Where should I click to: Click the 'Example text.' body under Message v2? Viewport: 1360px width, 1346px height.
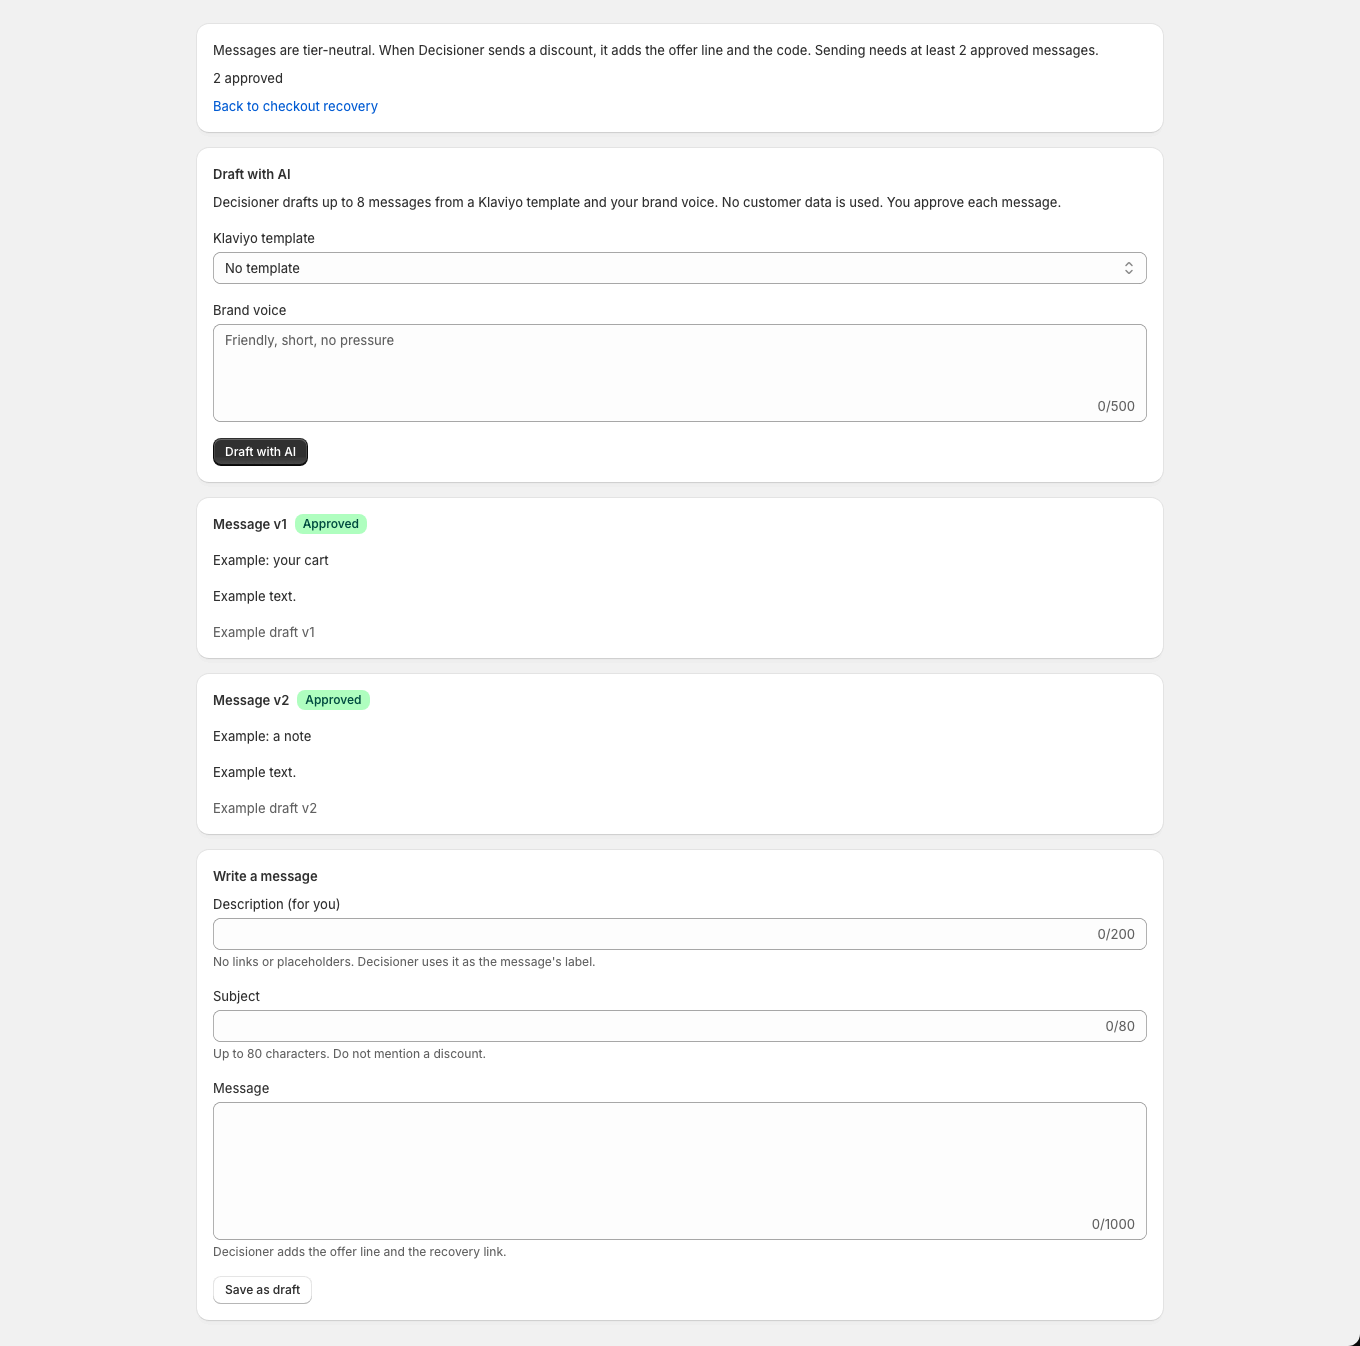coord(254,772)
